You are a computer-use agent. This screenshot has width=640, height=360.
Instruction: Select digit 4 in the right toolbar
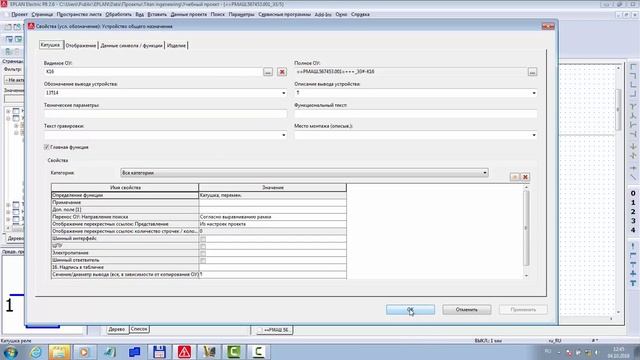click(x=633, y=230)
